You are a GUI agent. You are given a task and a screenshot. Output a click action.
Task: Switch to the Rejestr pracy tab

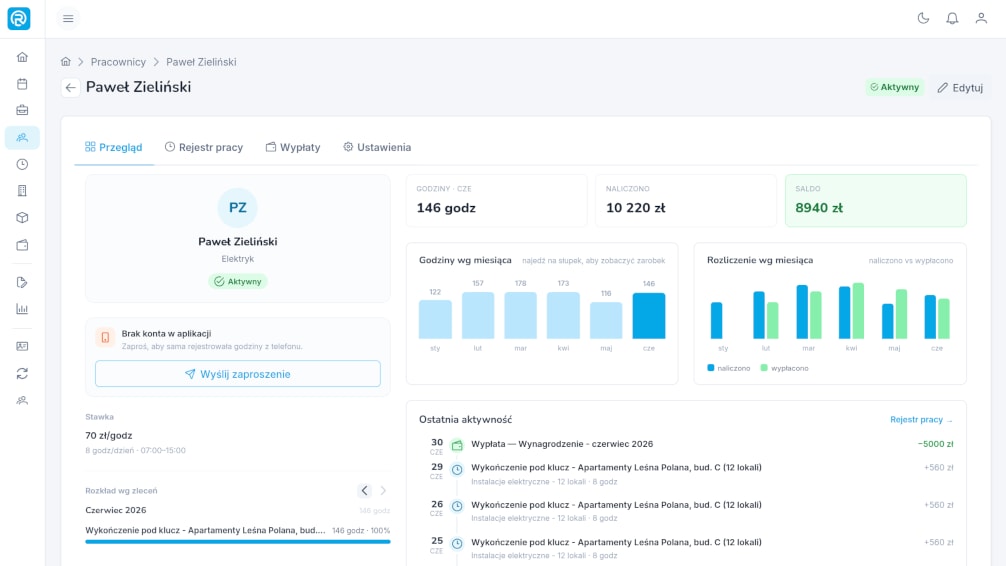[x=204, y=147]
